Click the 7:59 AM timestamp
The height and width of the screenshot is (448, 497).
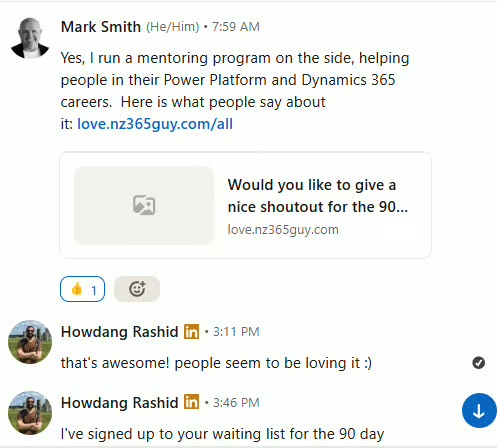pos(236,27)
